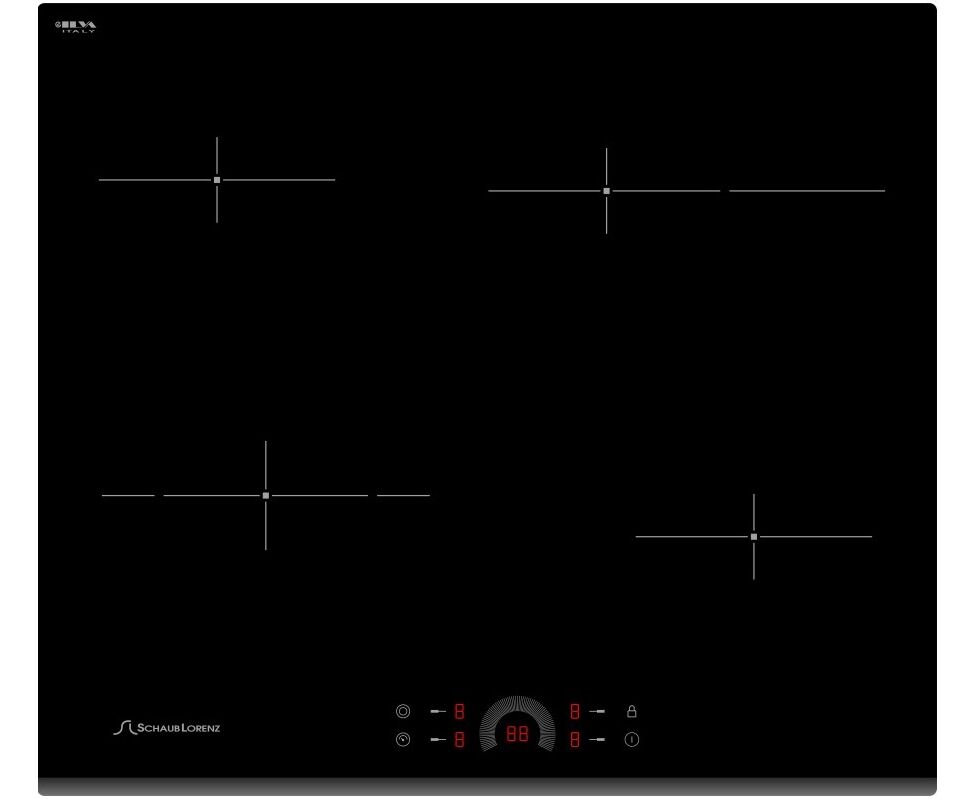Select the top-left zone indicator digit
The width and height of the screenshot is (977, 799).
point(460,712)
